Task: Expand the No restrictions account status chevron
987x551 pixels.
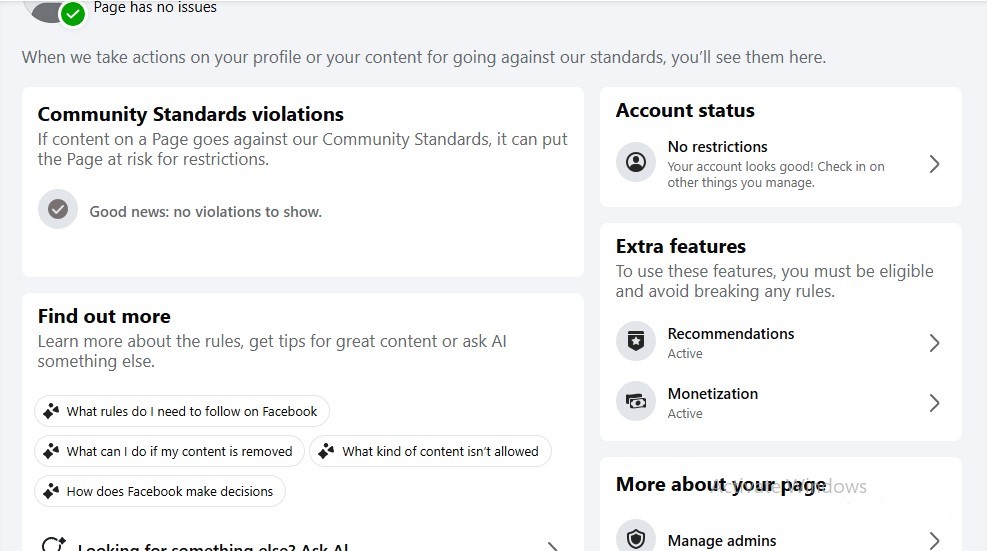Action: 934,164
